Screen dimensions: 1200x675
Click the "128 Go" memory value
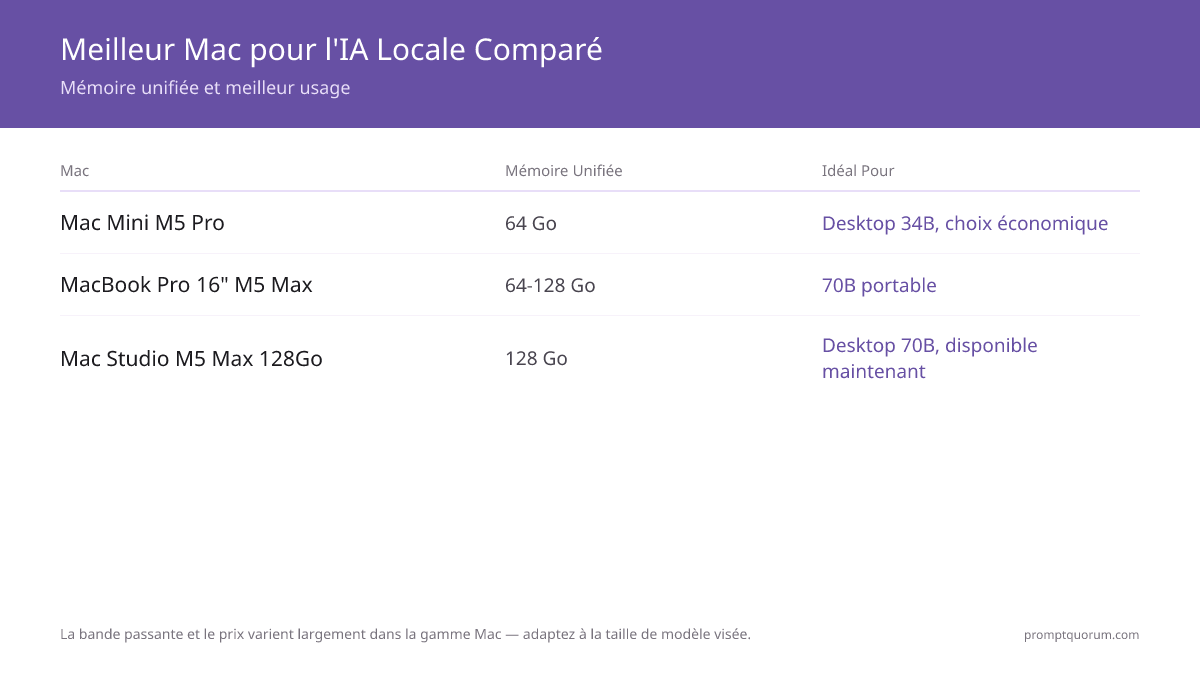click(536, 358)
